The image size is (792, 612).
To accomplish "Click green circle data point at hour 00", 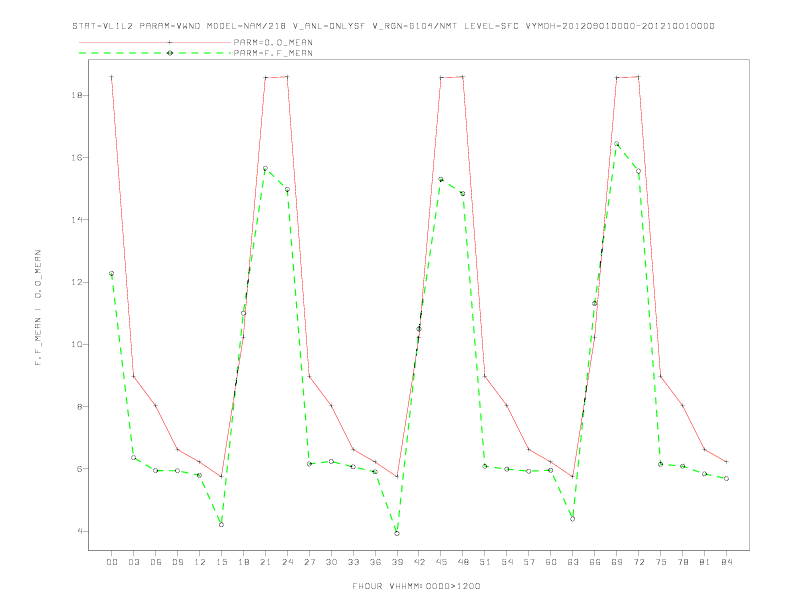I will click(112, 273).
